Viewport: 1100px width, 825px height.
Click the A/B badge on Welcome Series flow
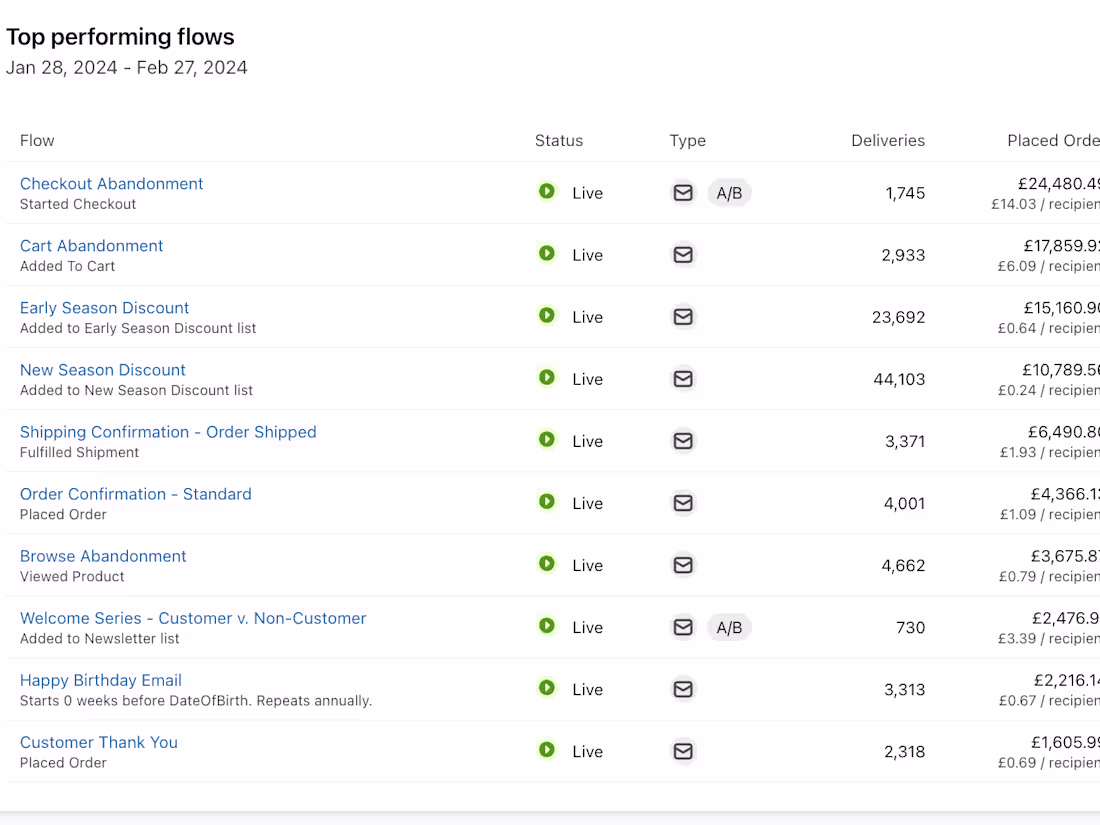coord(729,627)
